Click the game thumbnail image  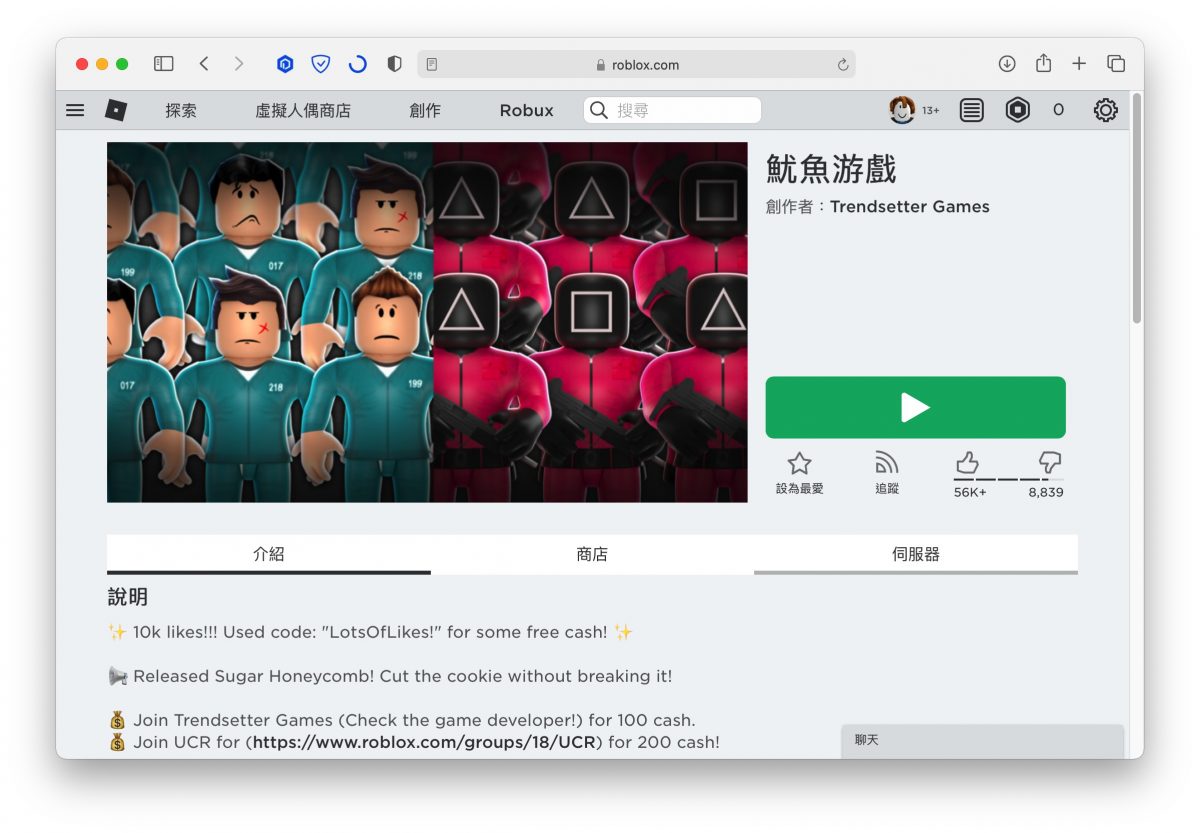[x=427, y=322]
